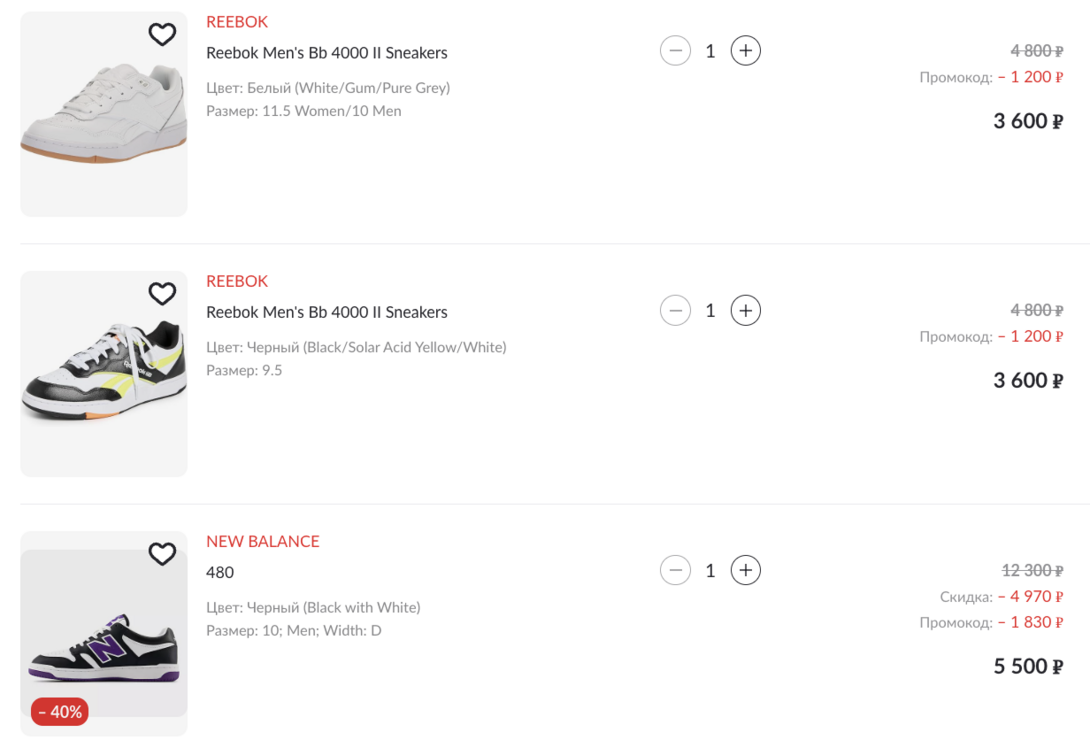This screenshot has height=740, width=1090.
Task: Open the 480 product title link
Action: 220,573
